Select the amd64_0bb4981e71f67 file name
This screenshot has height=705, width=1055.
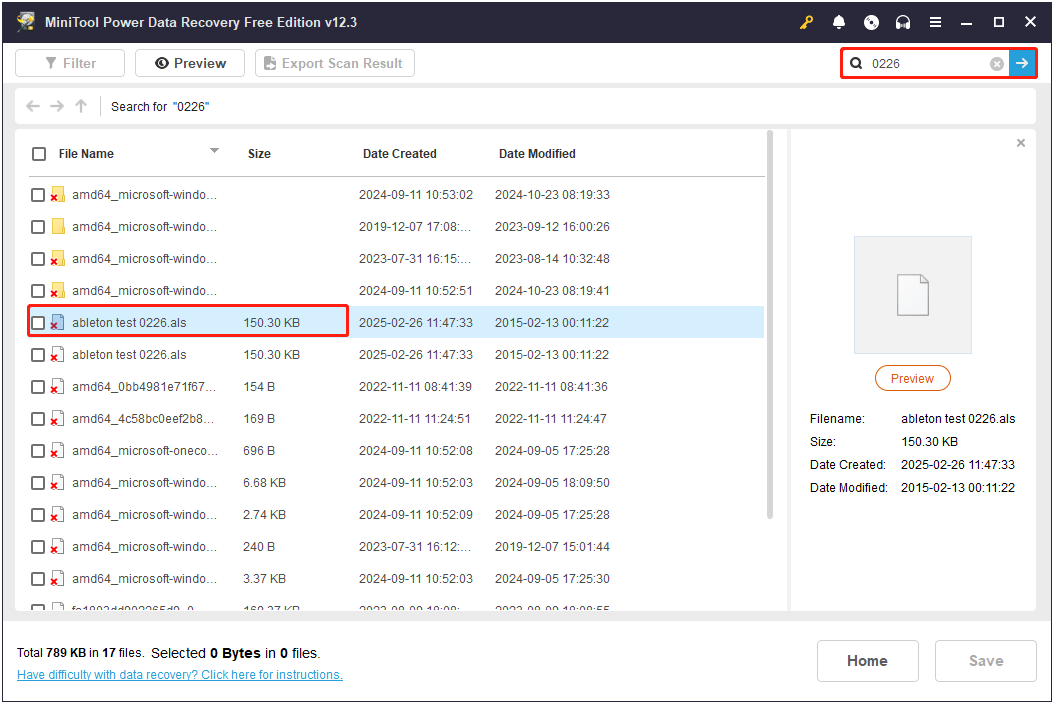click(144, 387)
